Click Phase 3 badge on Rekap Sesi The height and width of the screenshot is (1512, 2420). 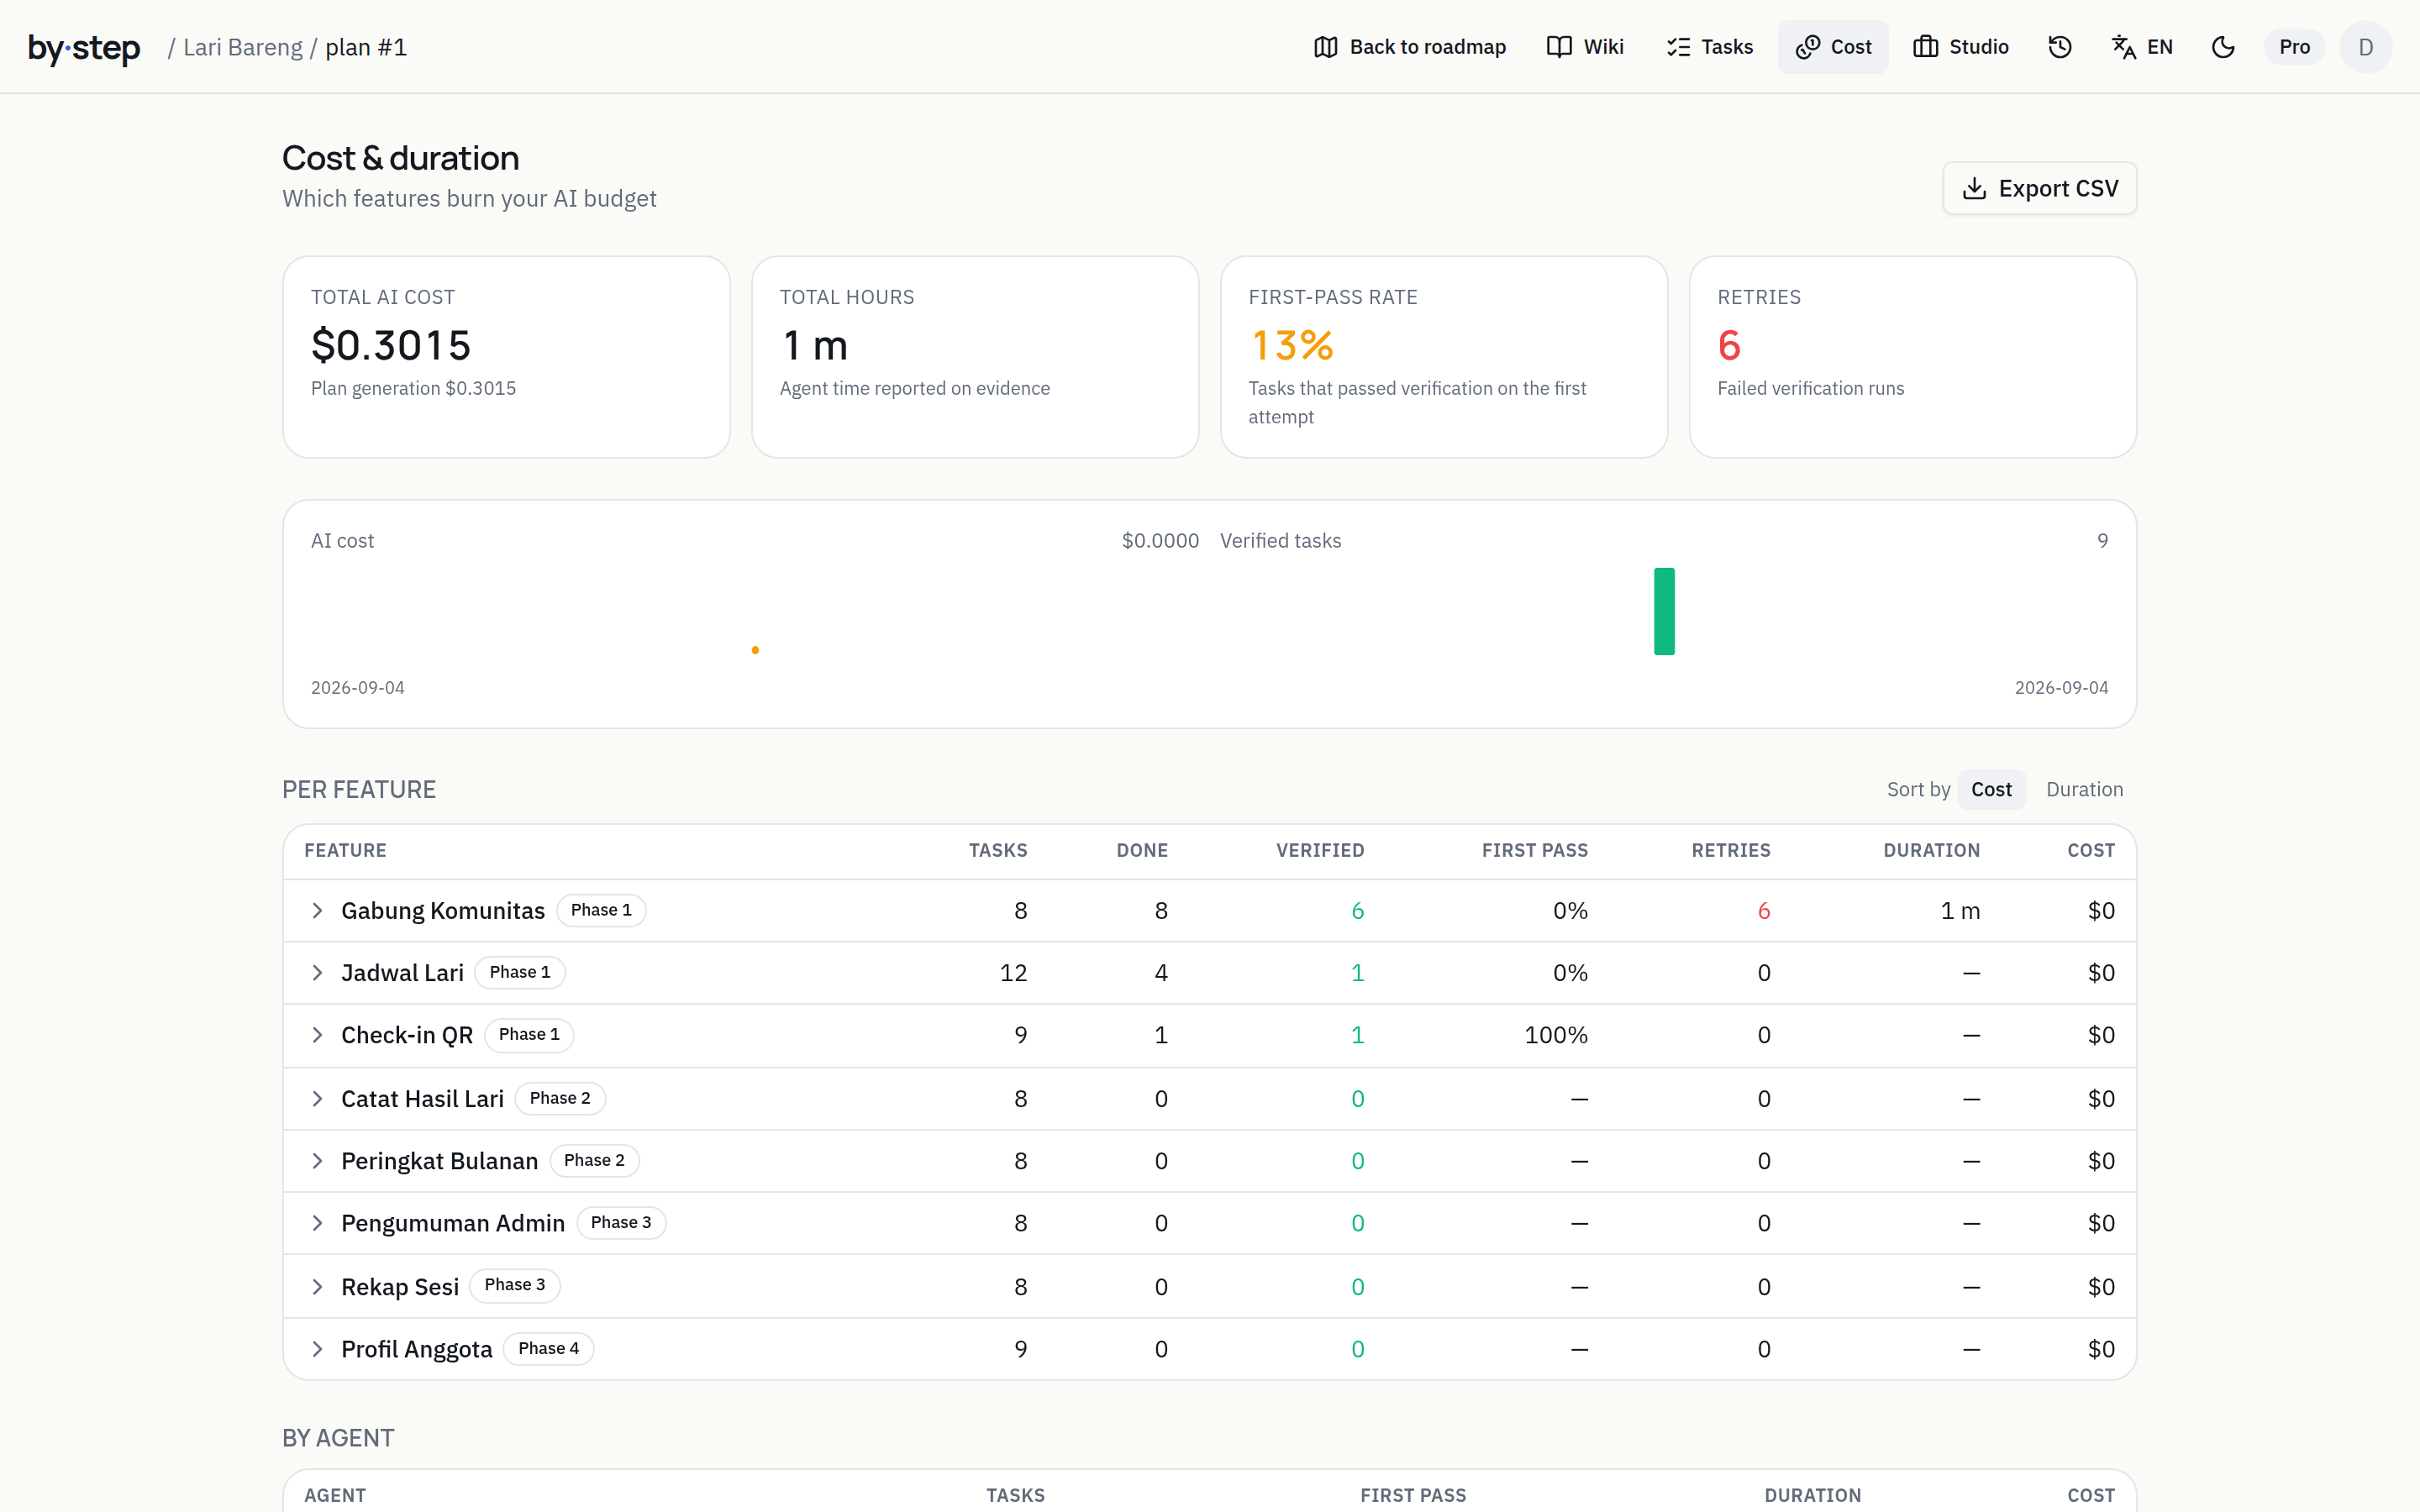coord(515,1285)
